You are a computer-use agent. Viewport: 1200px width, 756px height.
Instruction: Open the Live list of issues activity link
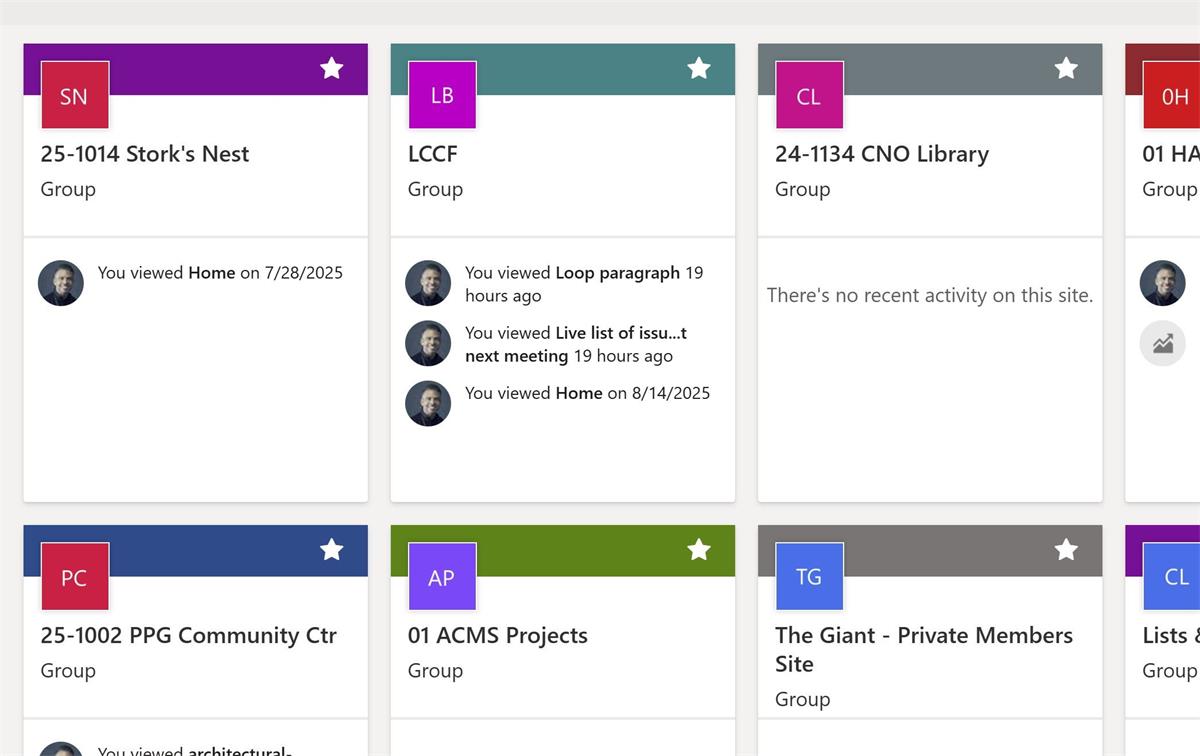[620, 333]
